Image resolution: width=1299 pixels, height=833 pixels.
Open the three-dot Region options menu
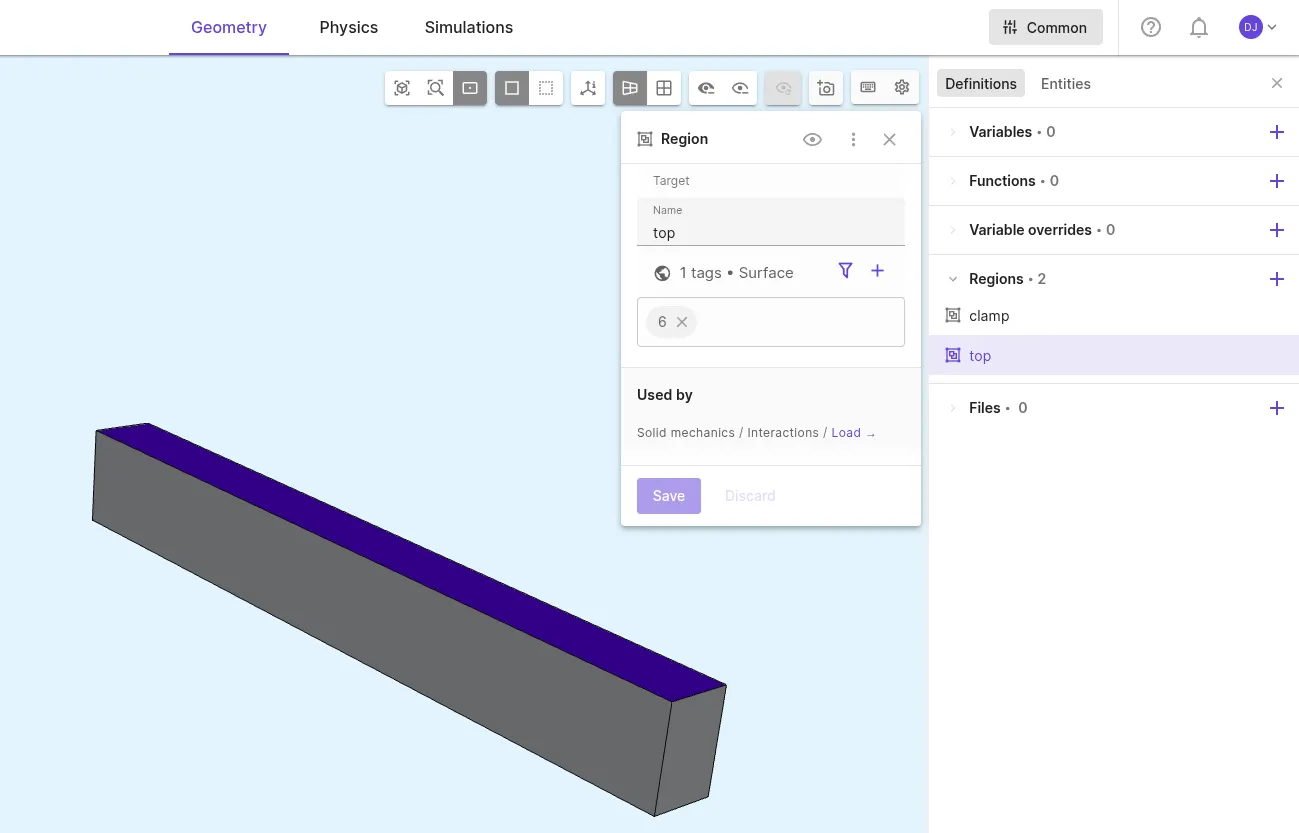(853, 140)
